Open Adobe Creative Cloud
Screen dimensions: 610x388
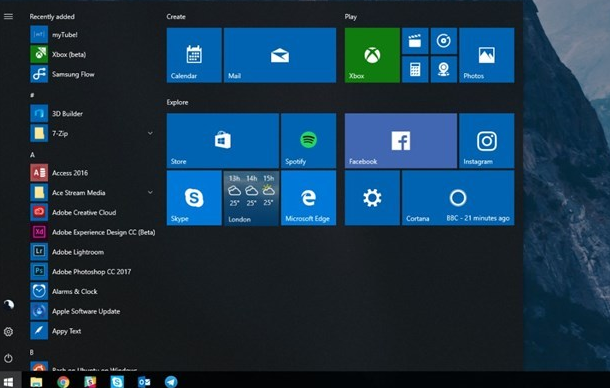pos(93,212)
